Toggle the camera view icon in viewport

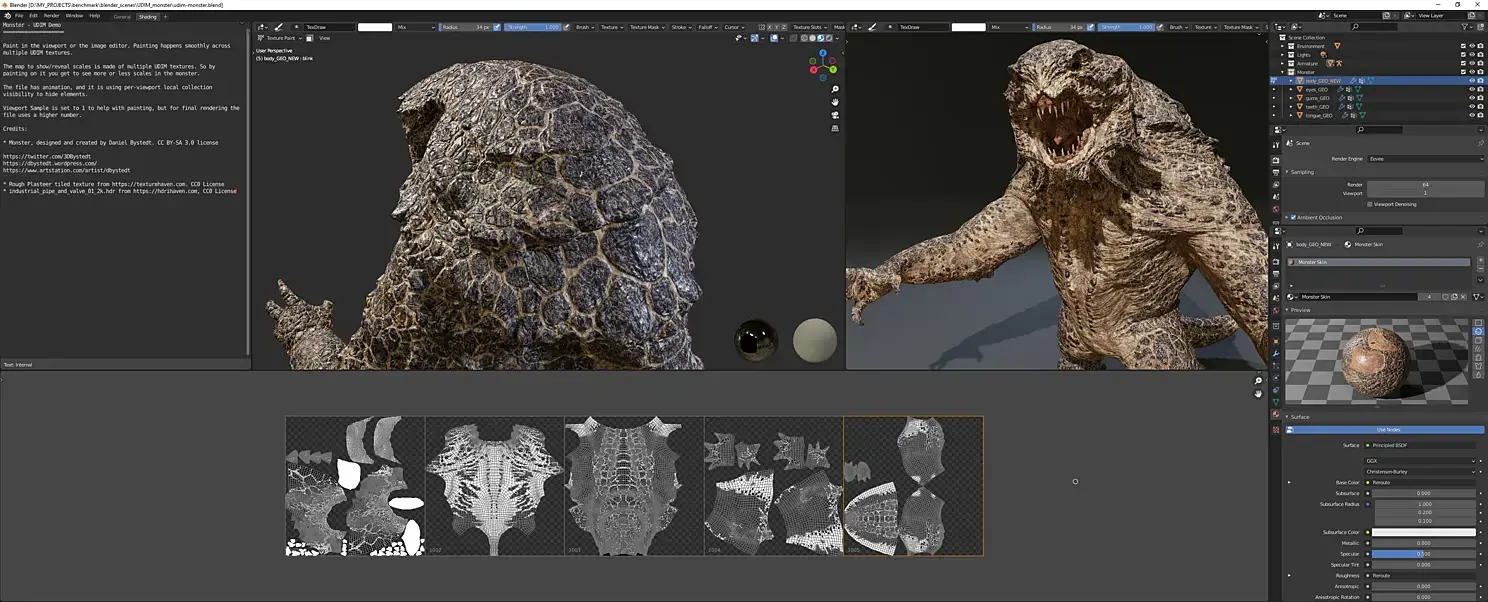point(835,116)
